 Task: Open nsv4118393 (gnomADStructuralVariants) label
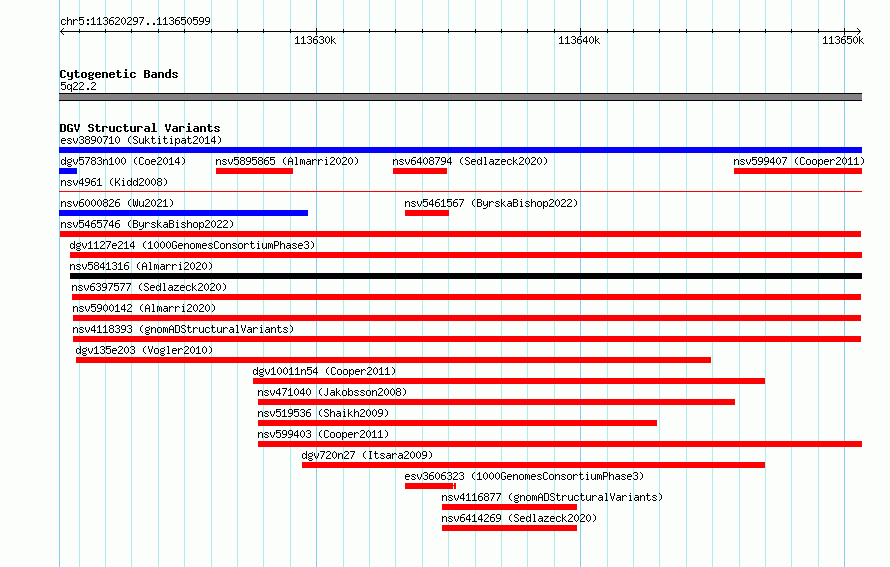click(x=183, y=329)
